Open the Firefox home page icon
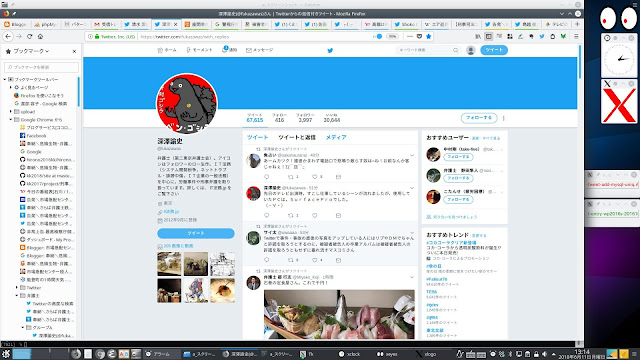Image resolution: width=640 pixels, height=360 pixels. tap(40, 36)
